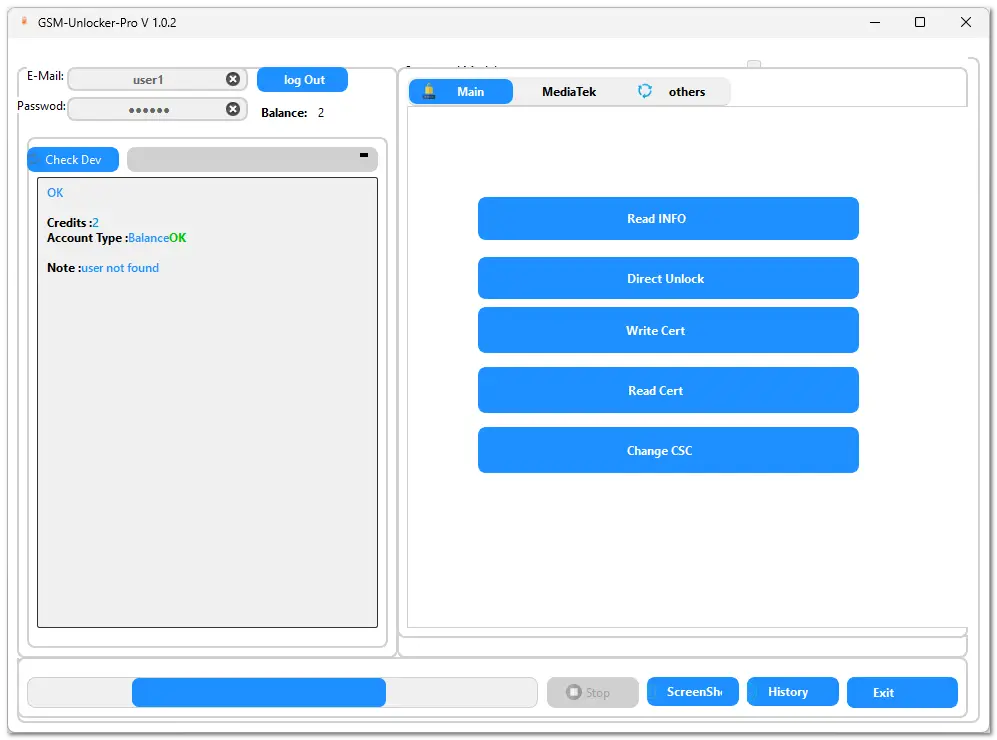
Task: Select the Read Cert button
Action: (667, 390)
